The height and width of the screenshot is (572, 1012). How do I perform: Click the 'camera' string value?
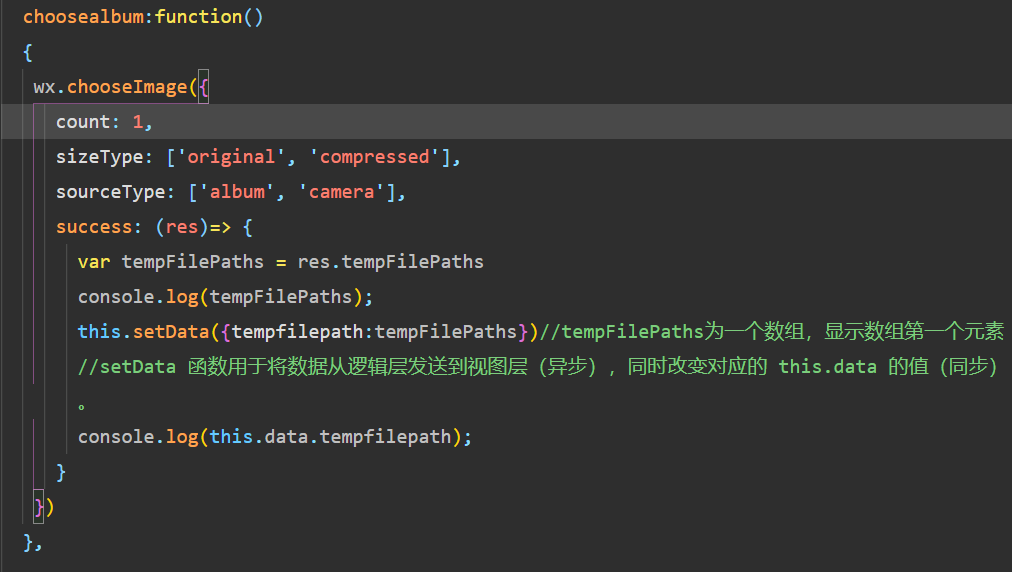pyautogui.click(x=341, y=192)
